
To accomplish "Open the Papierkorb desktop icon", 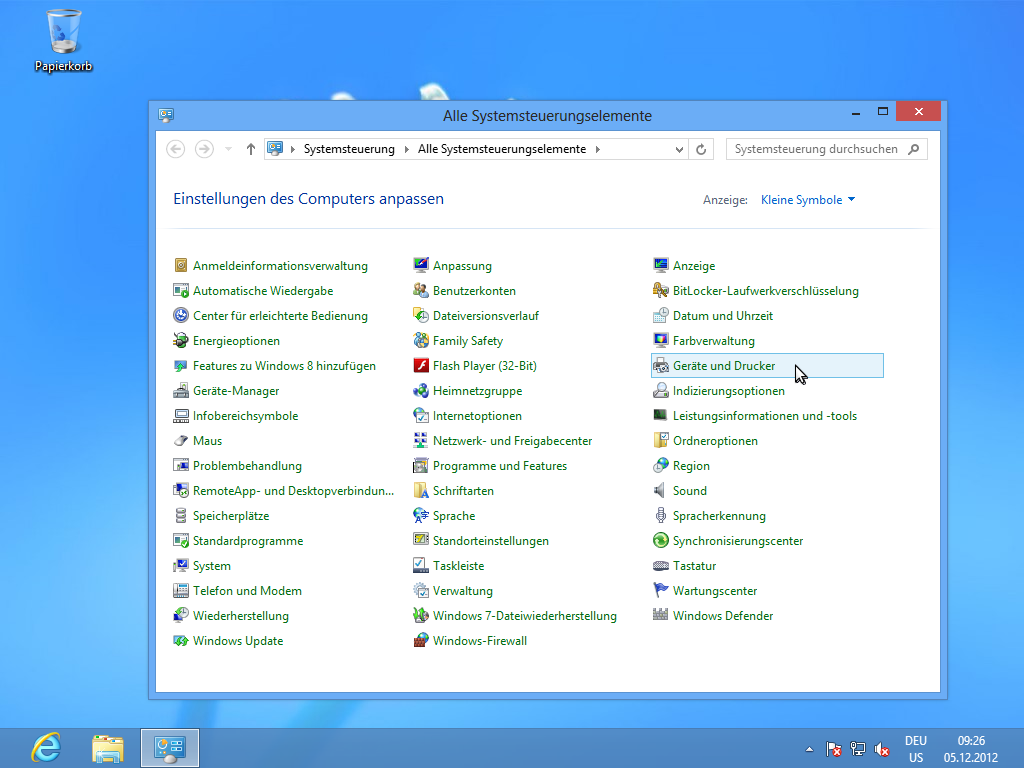I will (63, 40).
